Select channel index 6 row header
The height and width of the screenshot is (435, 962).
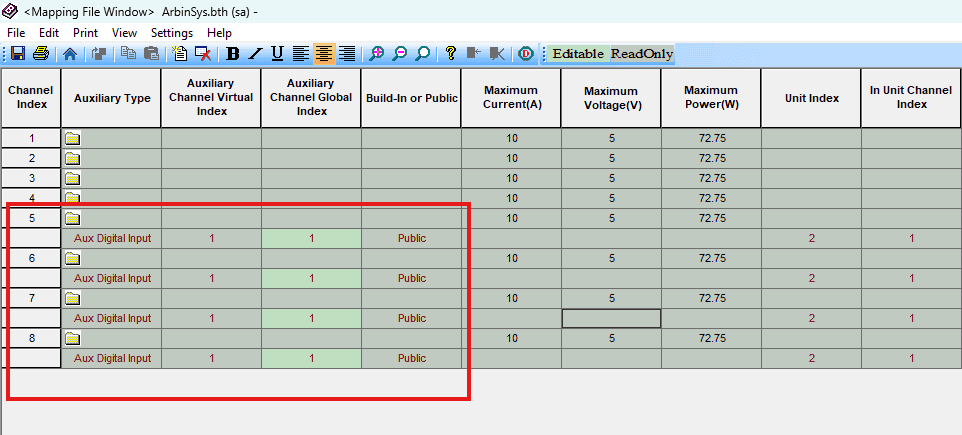[31, 258]
